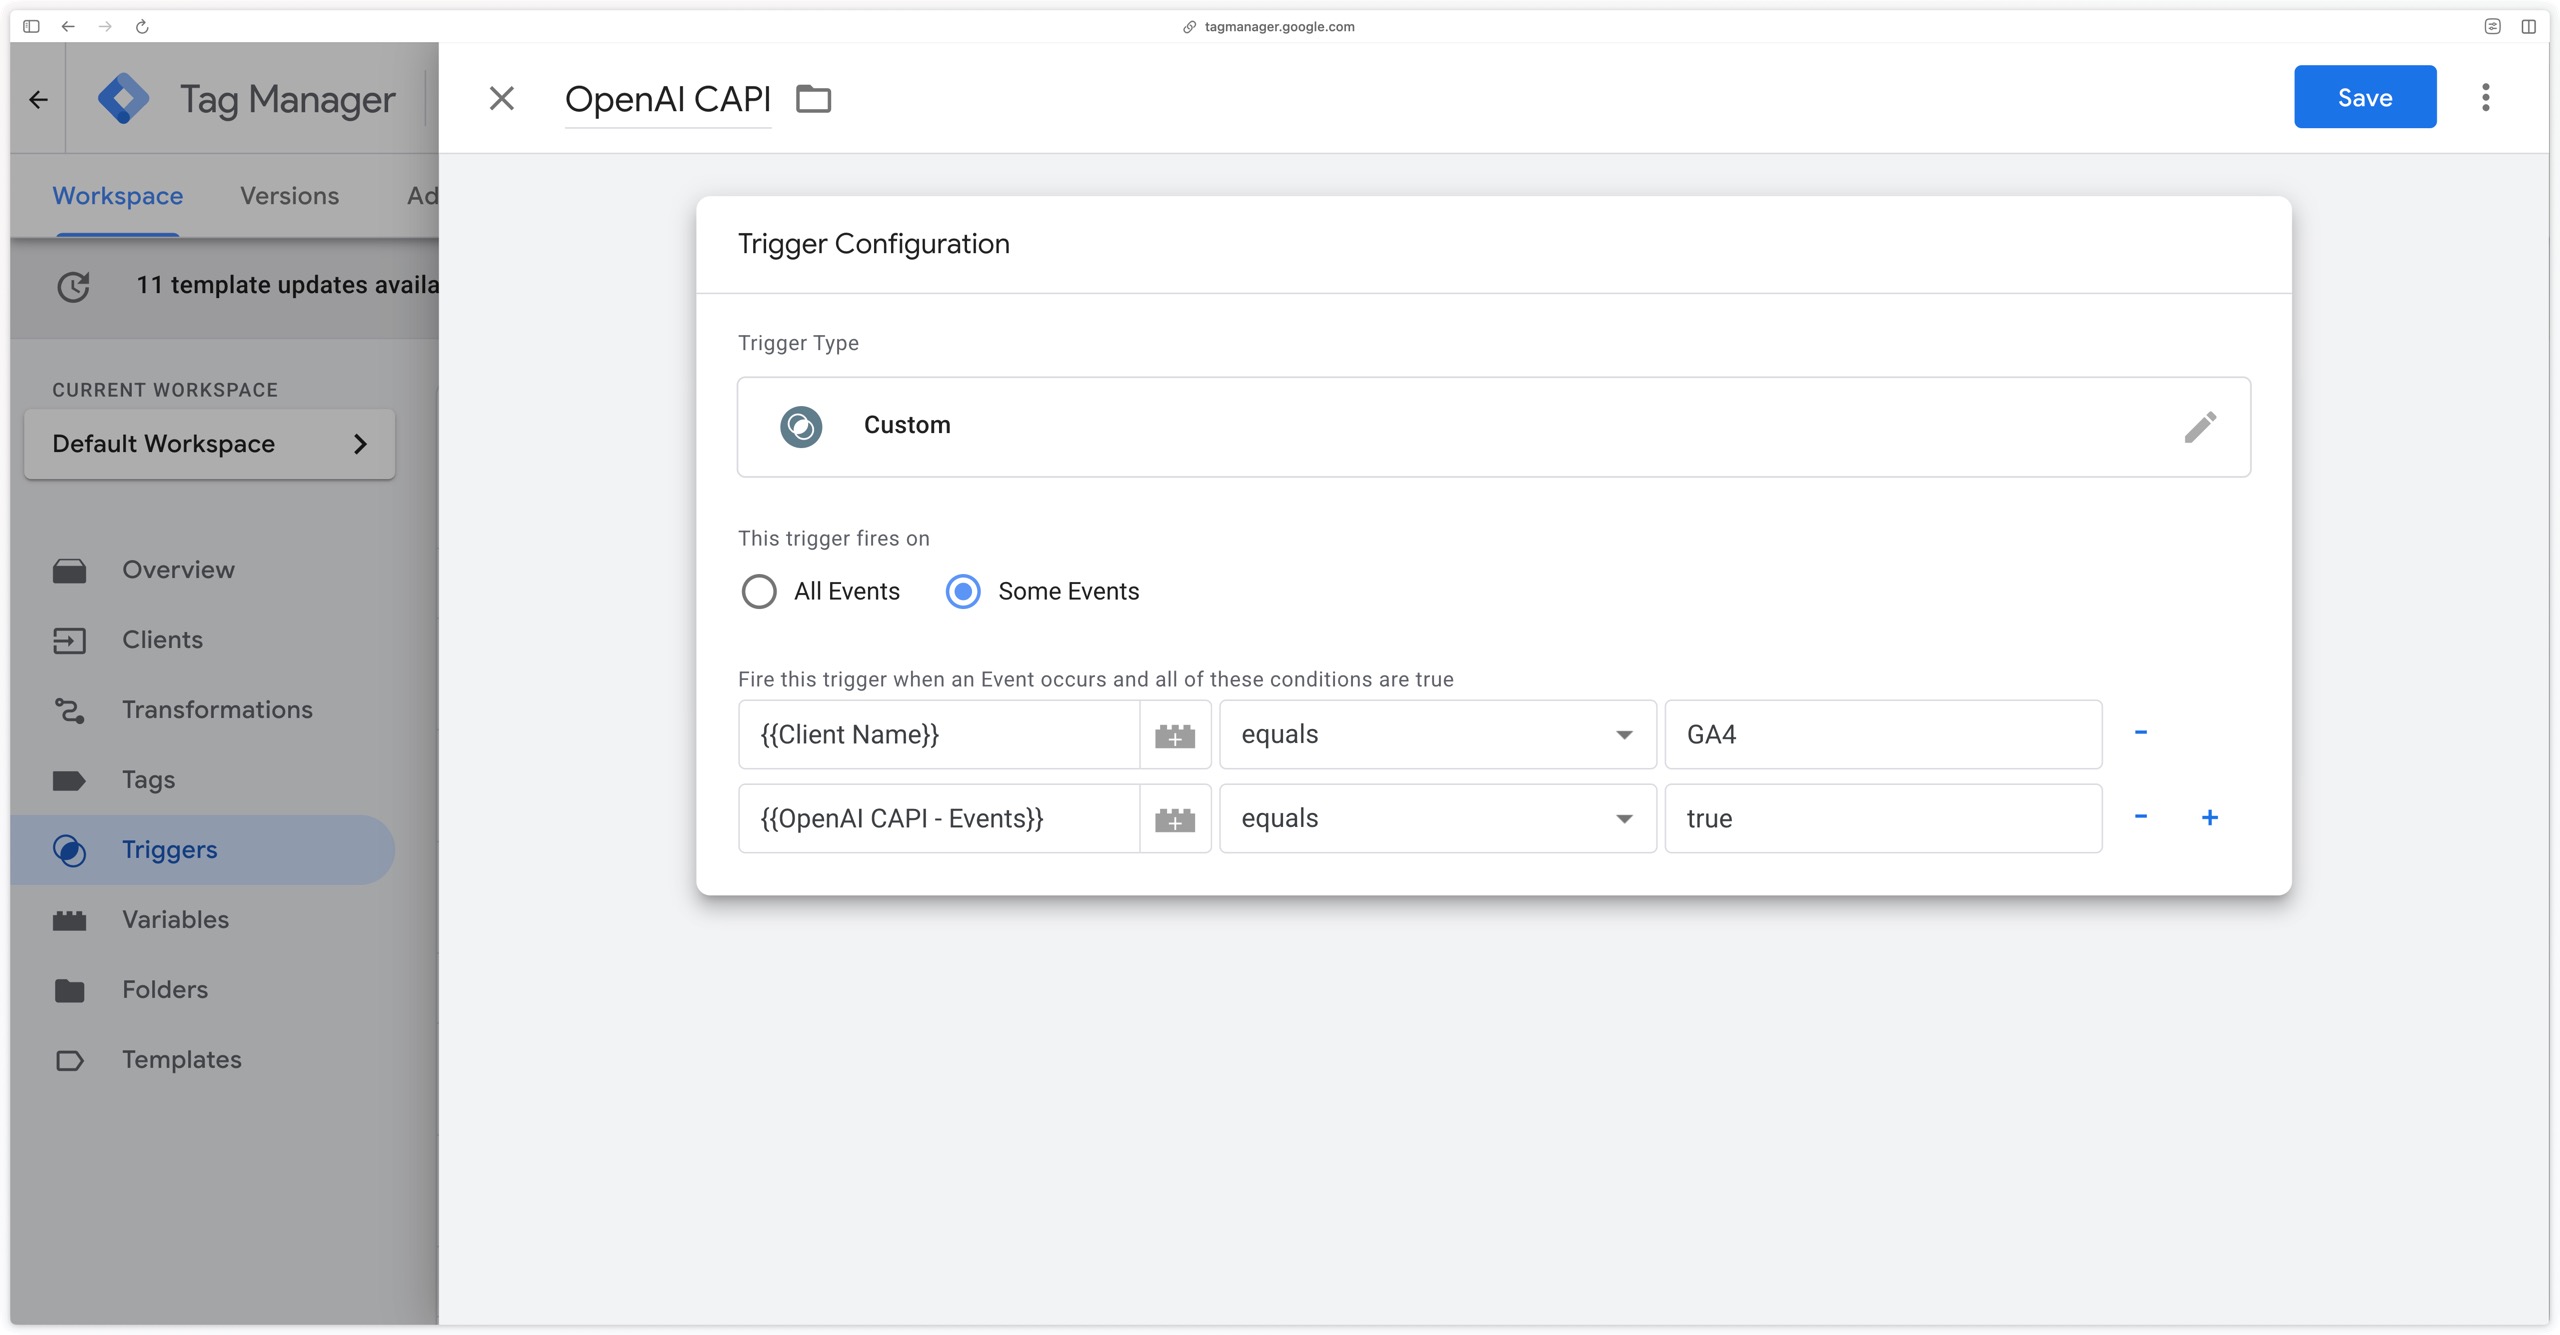Open the 11 template updates notice
The width and height of the screenshot is (2560, 1335).
(x=287, y=285)
